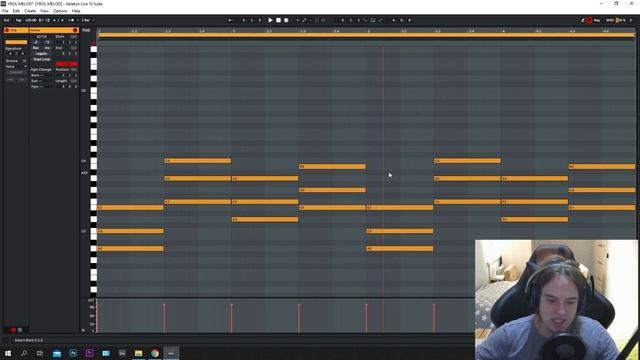Start playback with the Play button
640x360 pixels.
270,20
